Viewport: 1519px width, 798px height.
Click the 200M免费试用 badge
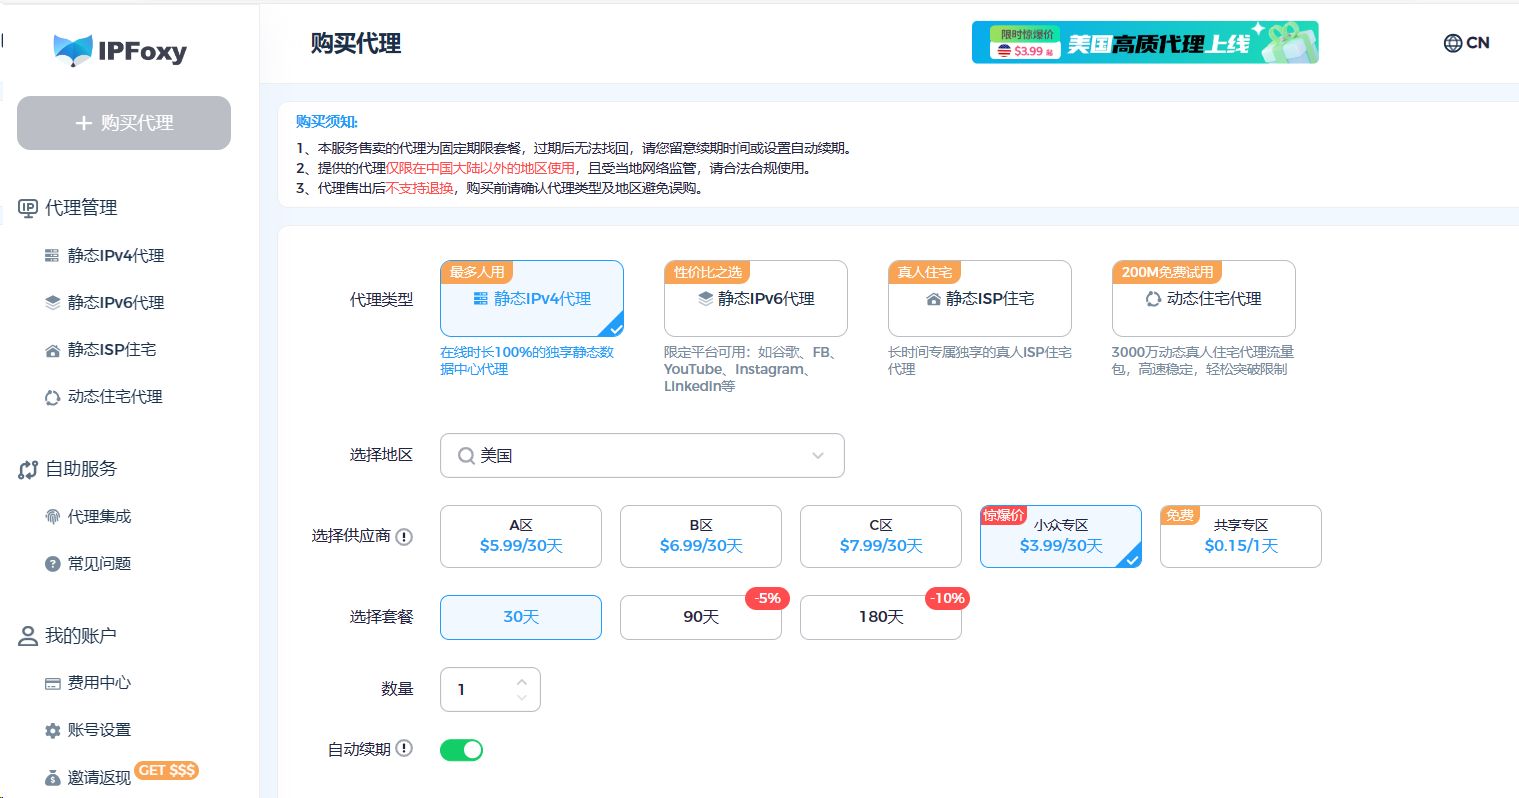tap(1167, 271)
